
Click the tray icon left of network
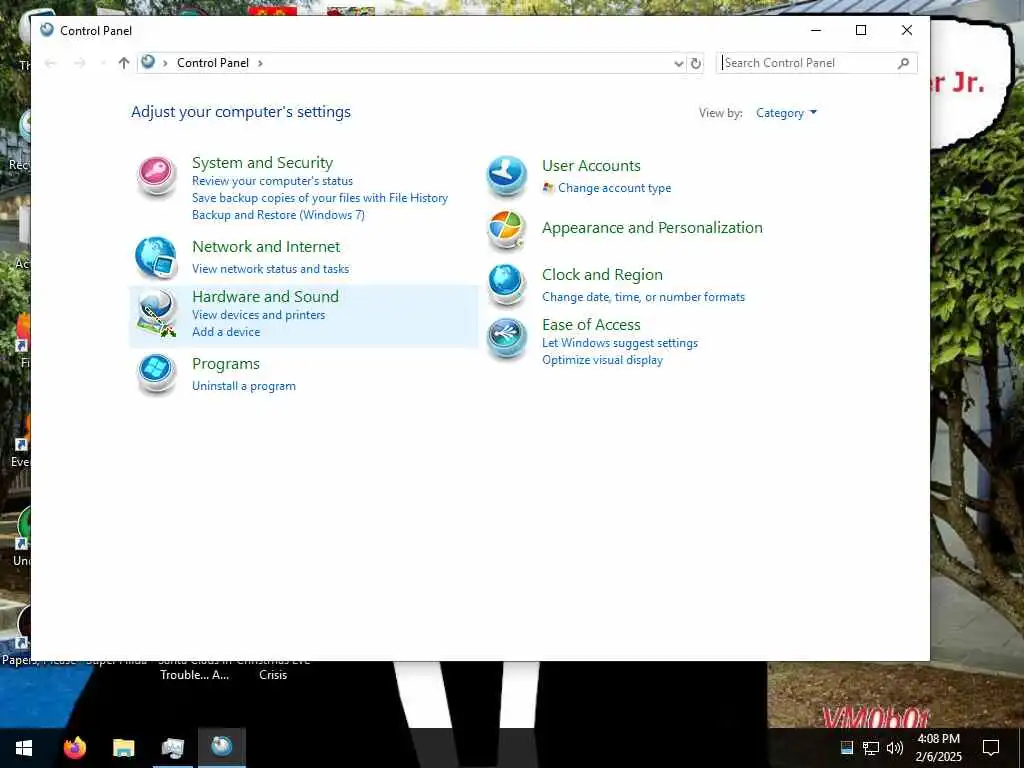pyautogui.click(x=846, y=748)
